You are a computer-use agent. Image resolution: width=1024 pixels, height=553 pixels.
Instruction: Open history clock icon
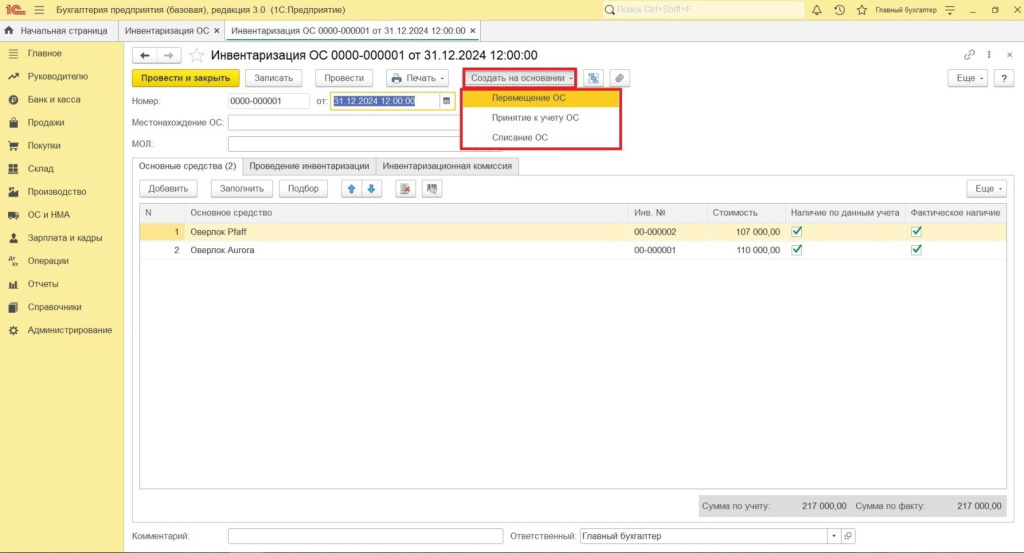(839, 10)
